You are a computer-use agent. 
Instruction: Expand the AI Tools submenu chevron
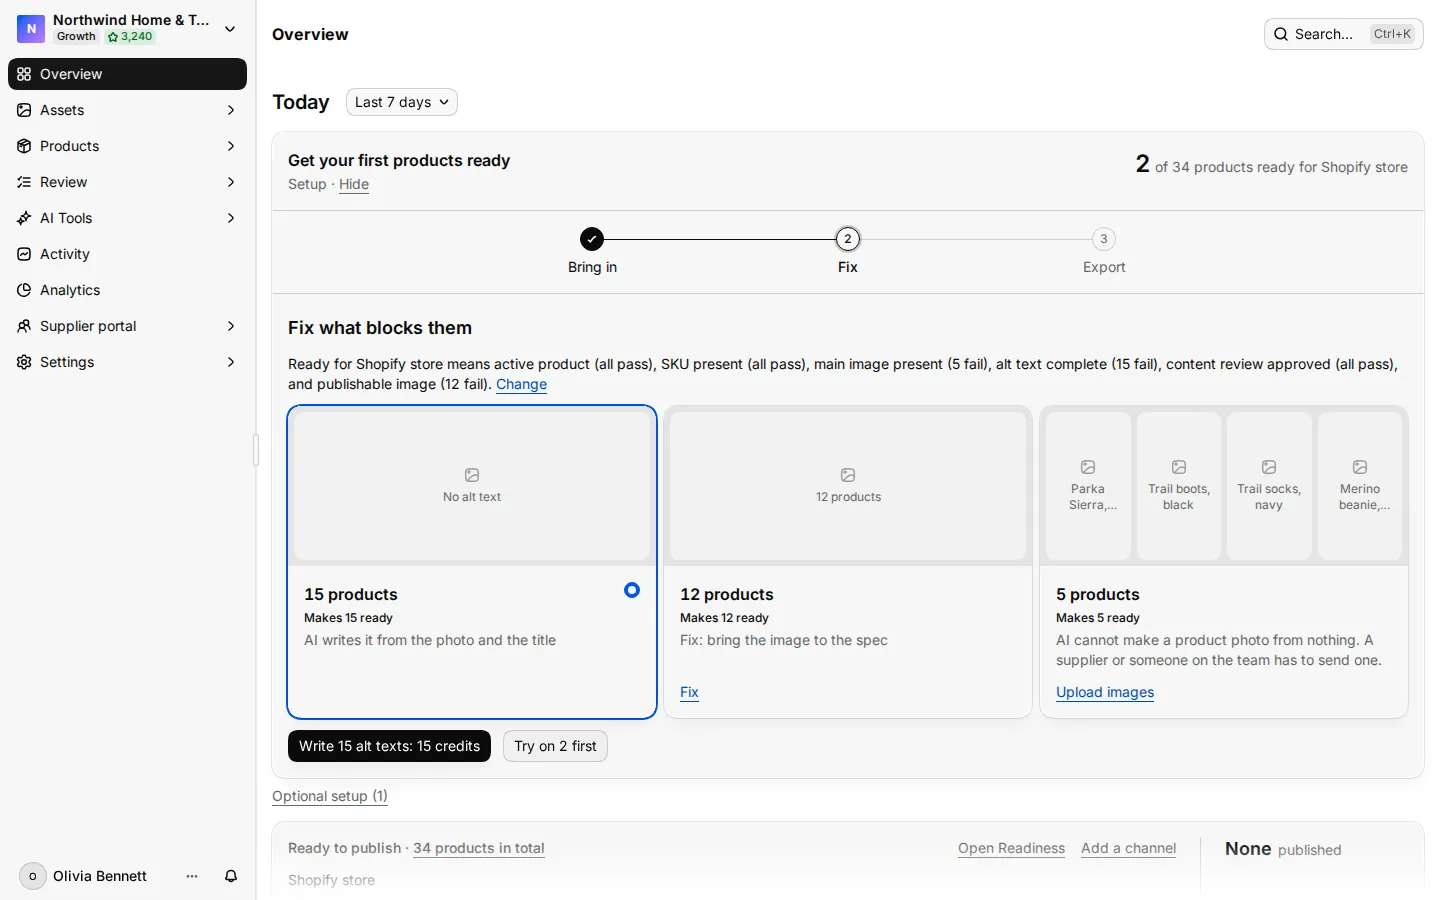[231, 218]
